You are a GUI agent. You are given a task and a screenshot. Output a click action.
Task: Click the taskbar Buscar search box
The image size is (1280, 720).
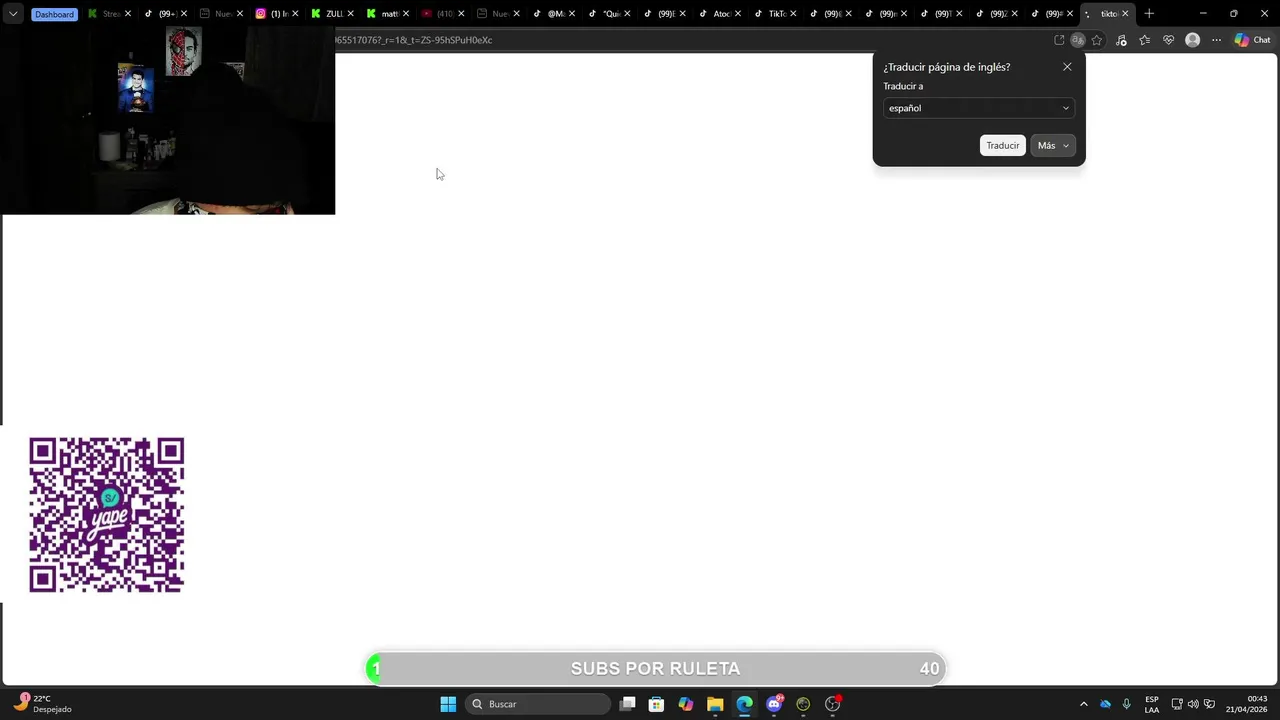(539, 704)
